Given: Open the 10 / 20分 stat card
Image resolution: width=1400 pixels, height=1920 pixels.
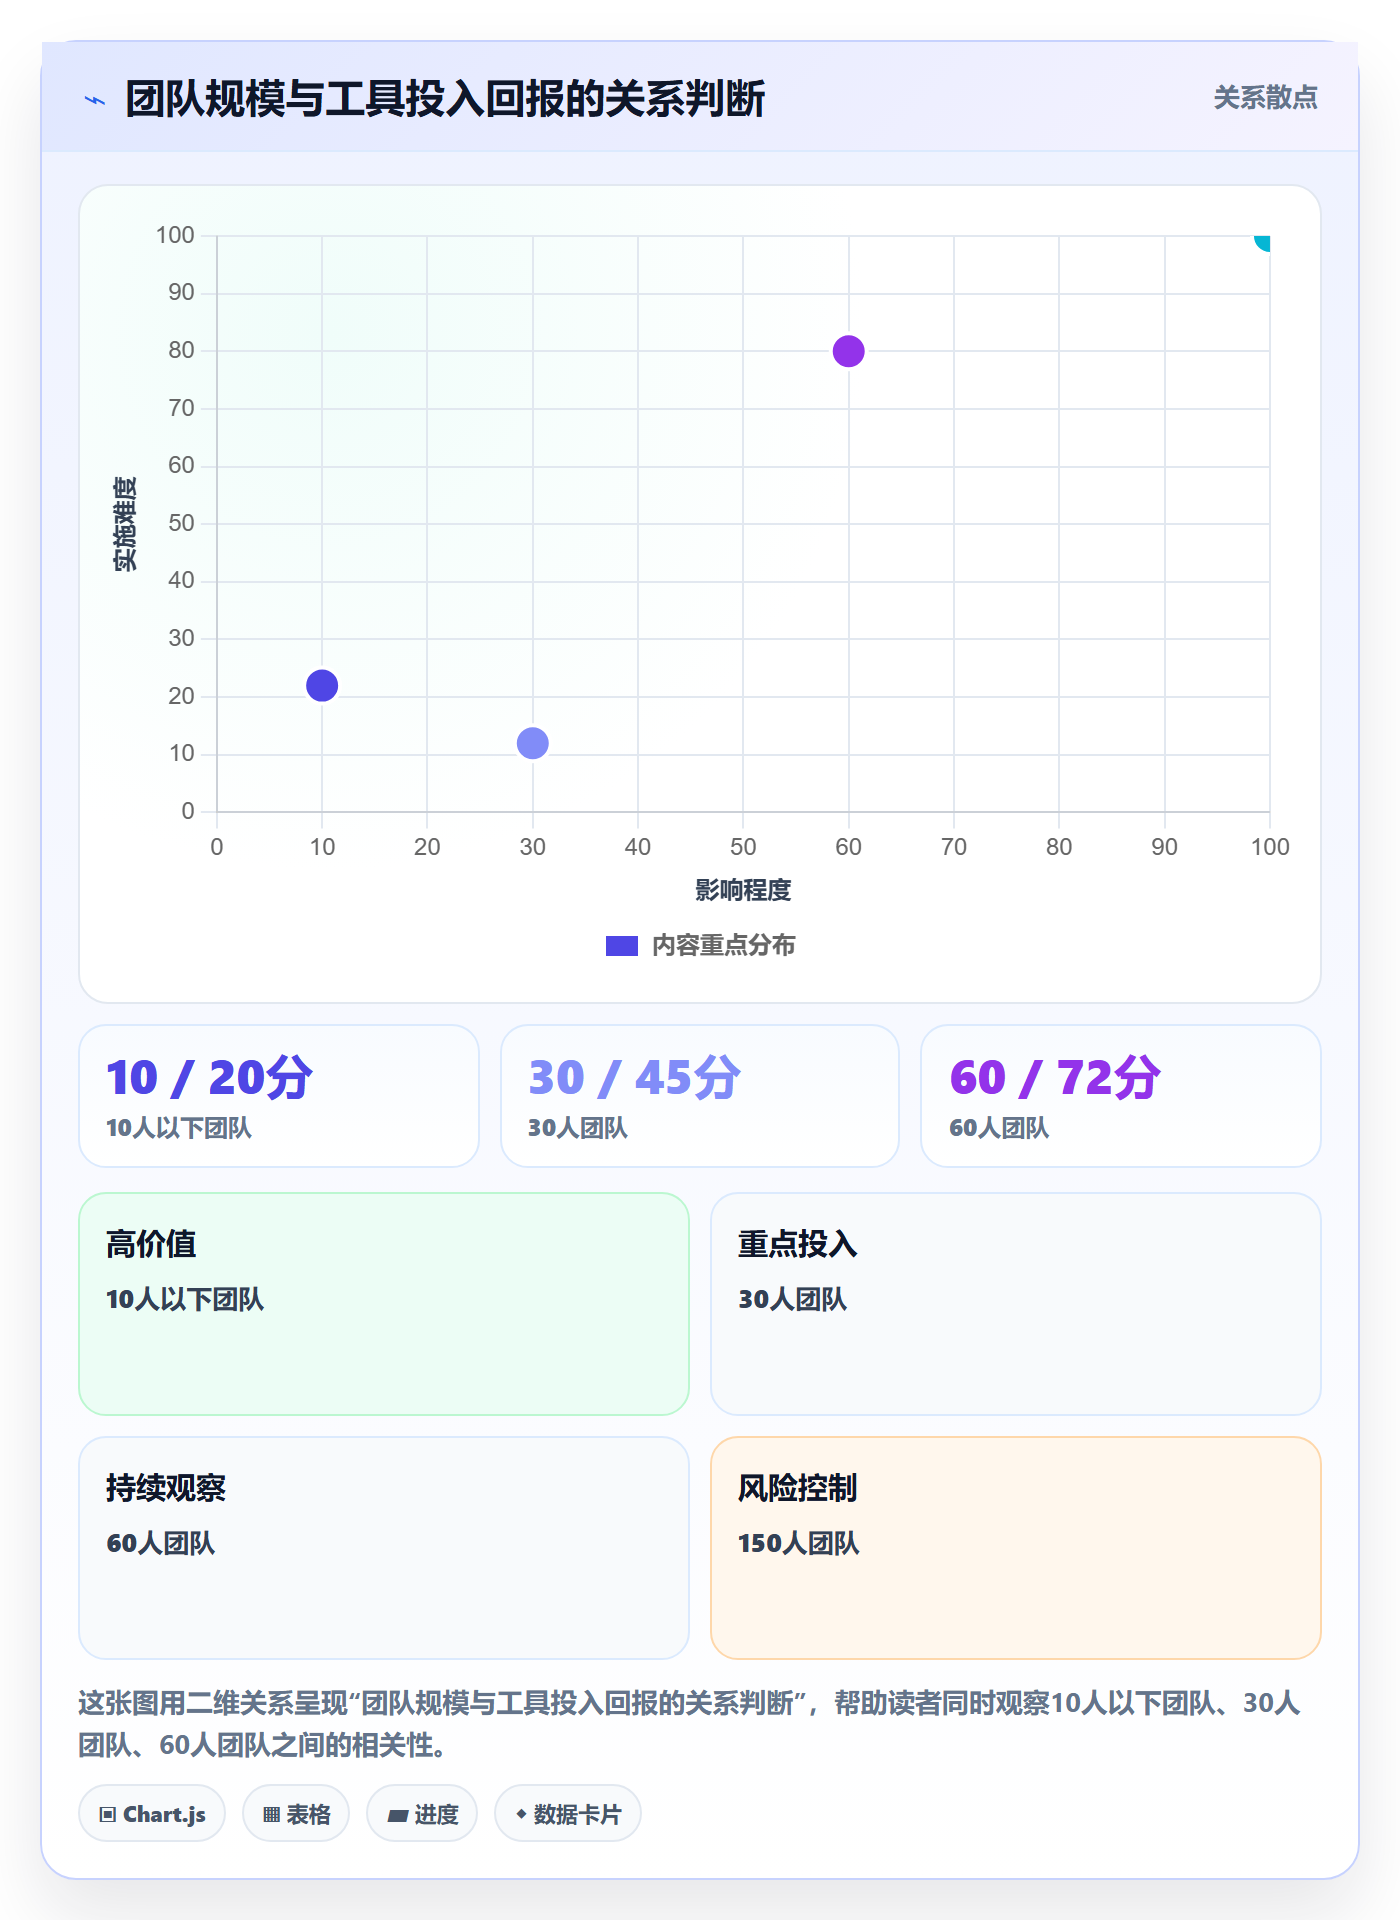Looking at the screenshot, I should [x=279, y=1096].
